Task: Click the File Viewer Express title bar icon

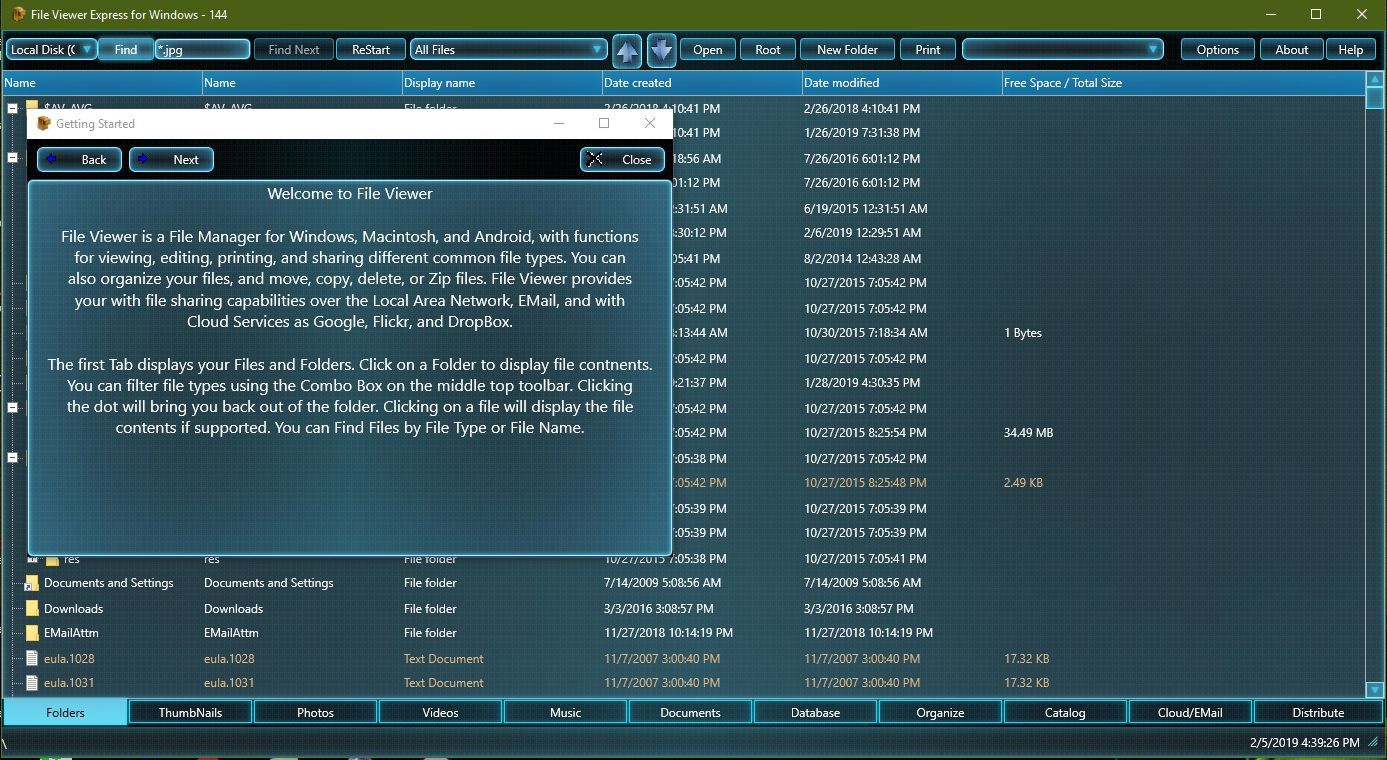Action: (19, 14)
